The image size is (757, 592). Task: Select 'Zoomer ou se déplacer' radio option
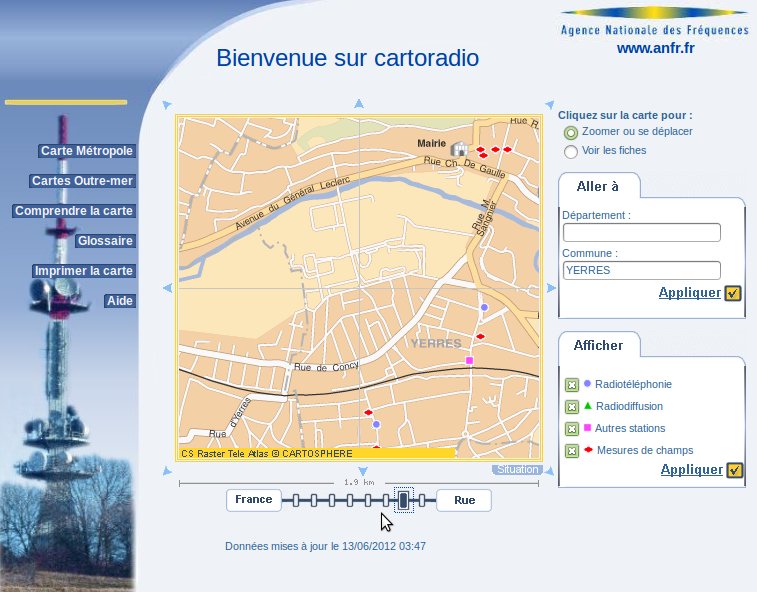[x=571, y=132]
